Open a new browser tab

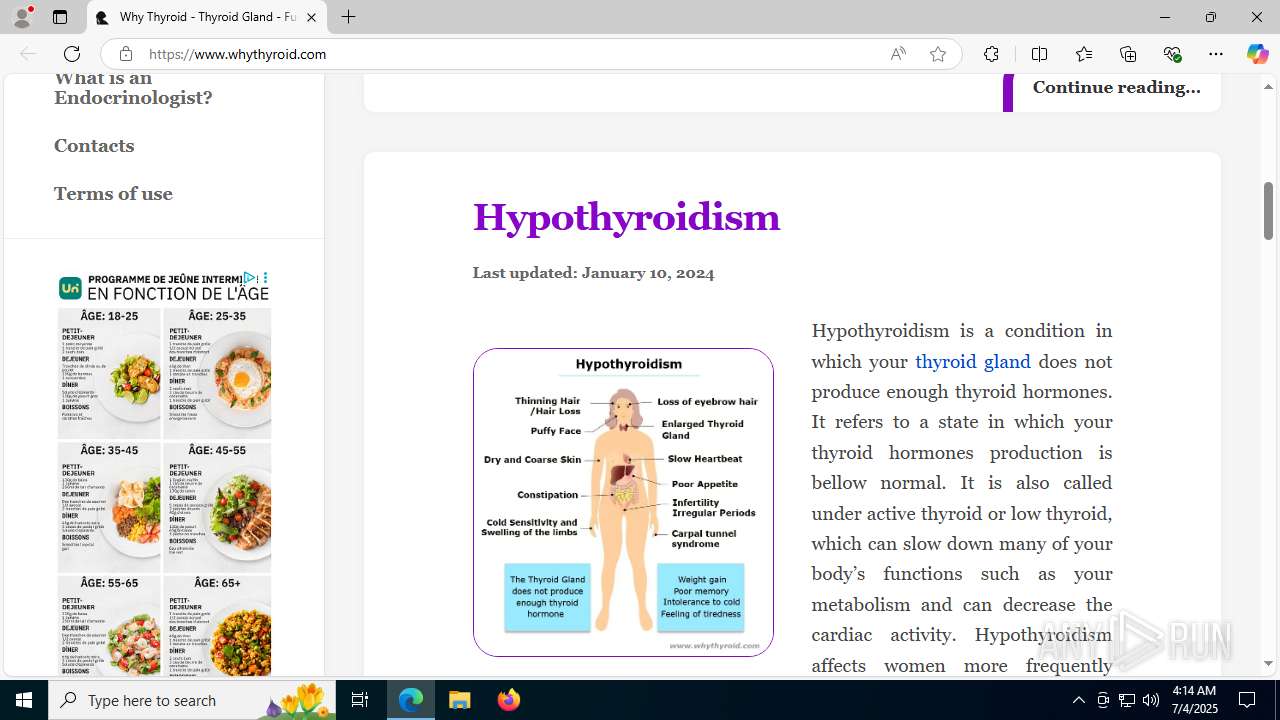tap(348, 17)
